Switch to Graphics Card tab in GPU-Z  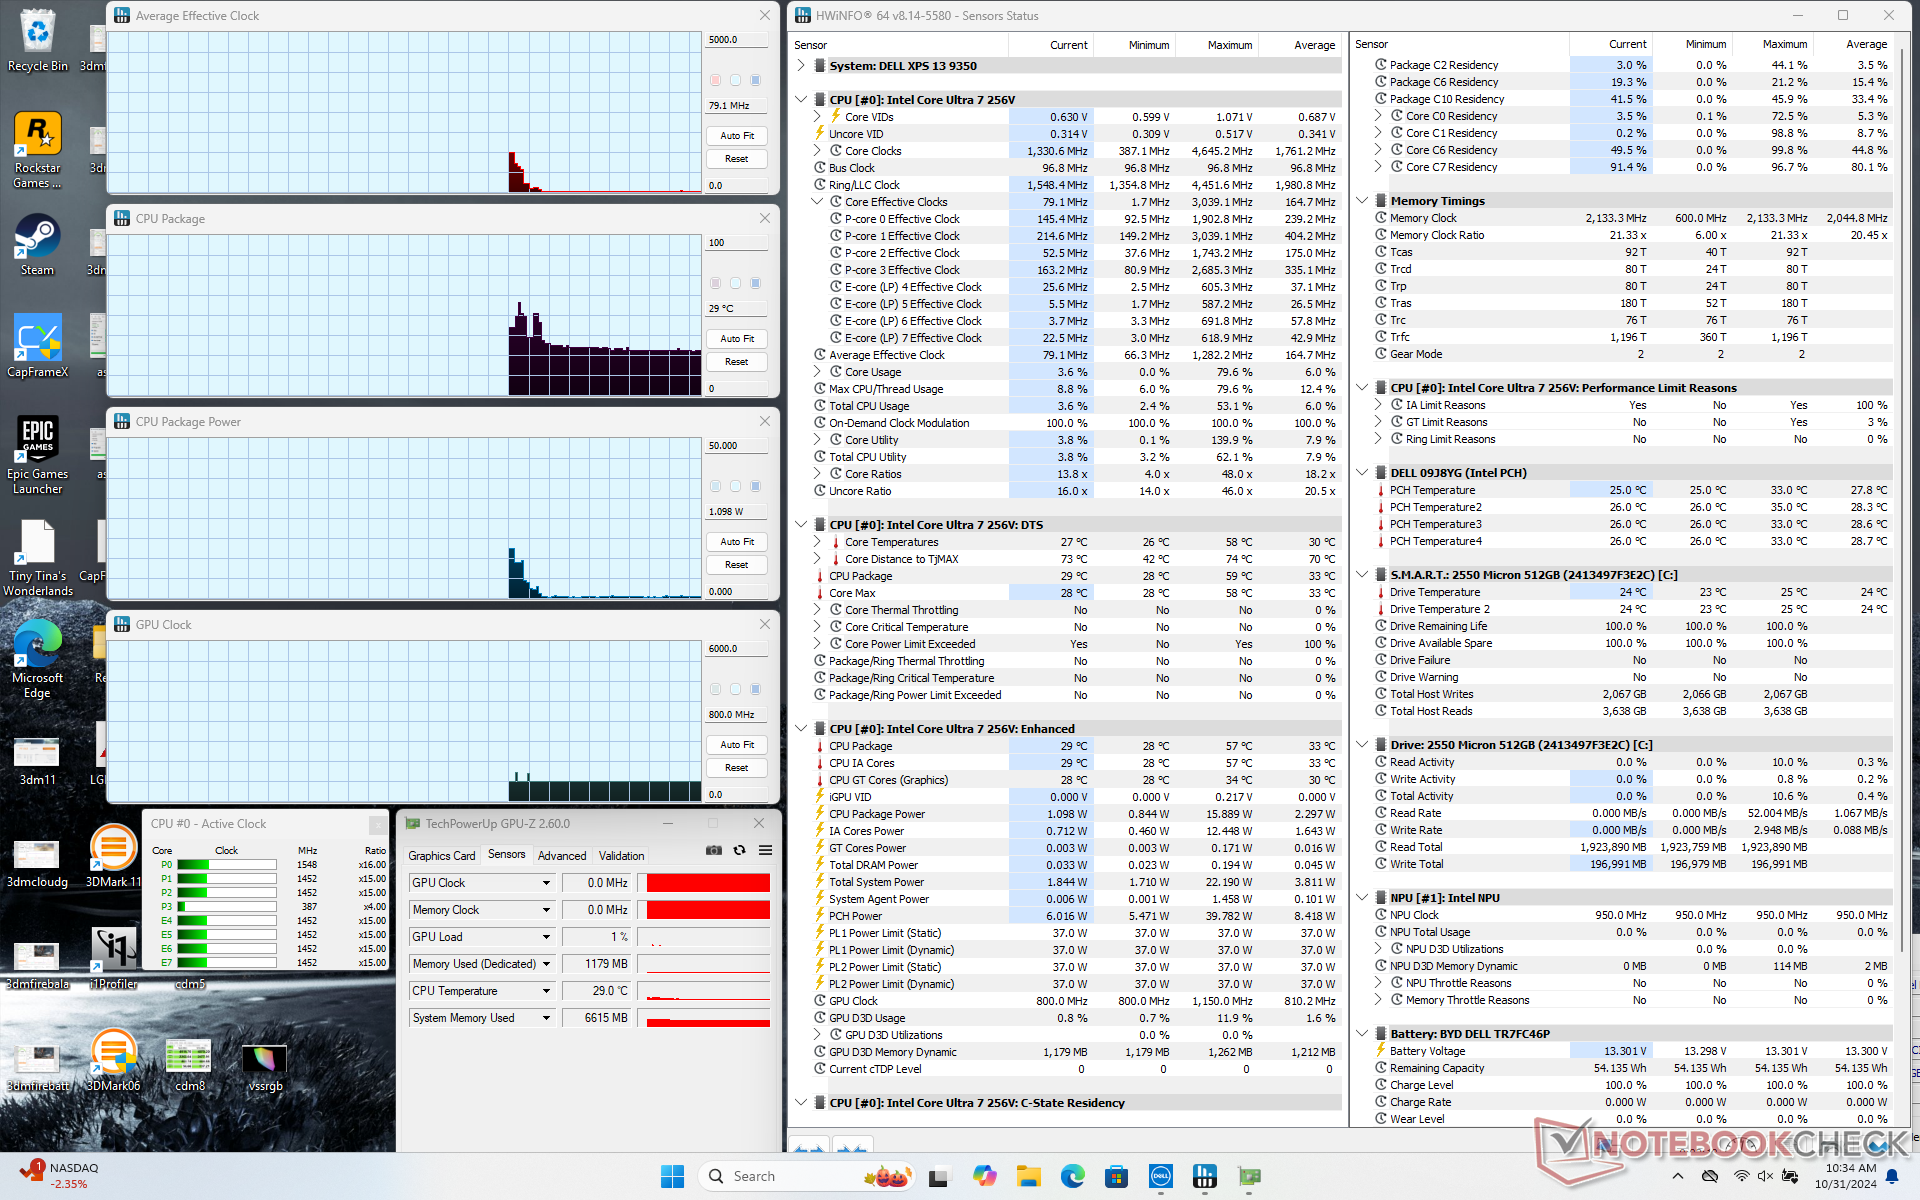pos(441,856)
